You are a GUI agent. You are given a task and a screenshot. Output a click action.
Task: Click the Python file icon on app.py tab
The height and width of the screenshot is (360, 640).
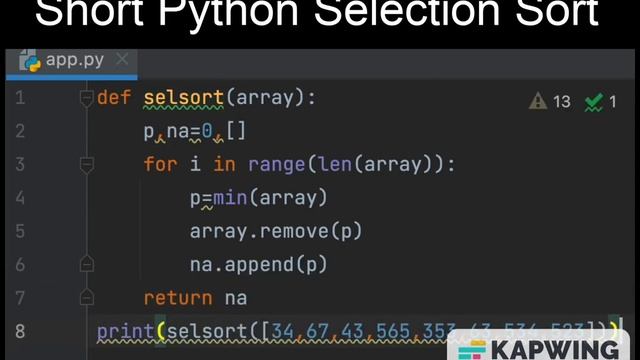click(29, 61)
